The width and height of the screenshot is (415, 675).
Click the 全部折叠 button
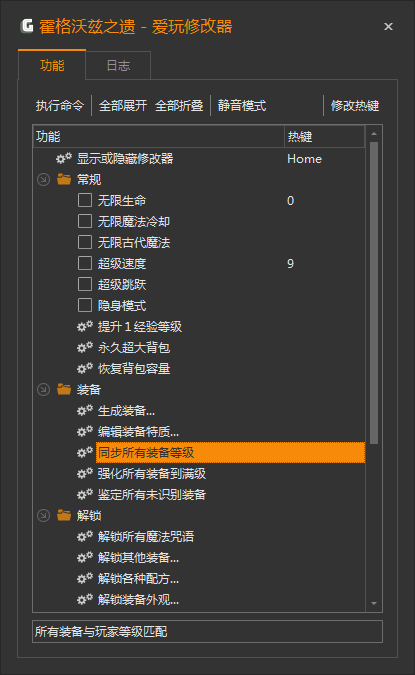coord(179,105)
